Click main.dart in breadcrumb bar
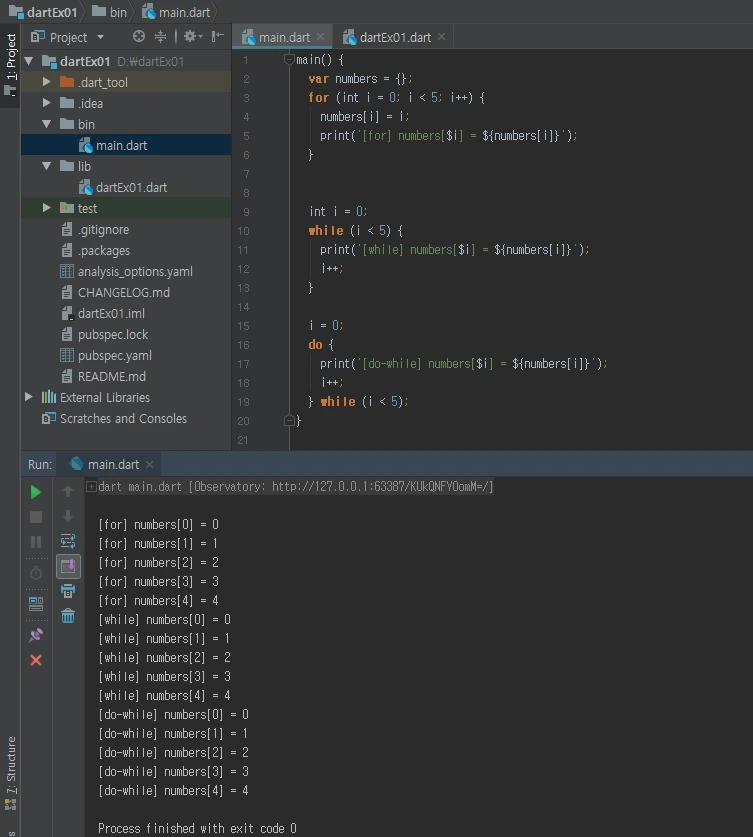 pyautogui.click(x=177, y=12)
